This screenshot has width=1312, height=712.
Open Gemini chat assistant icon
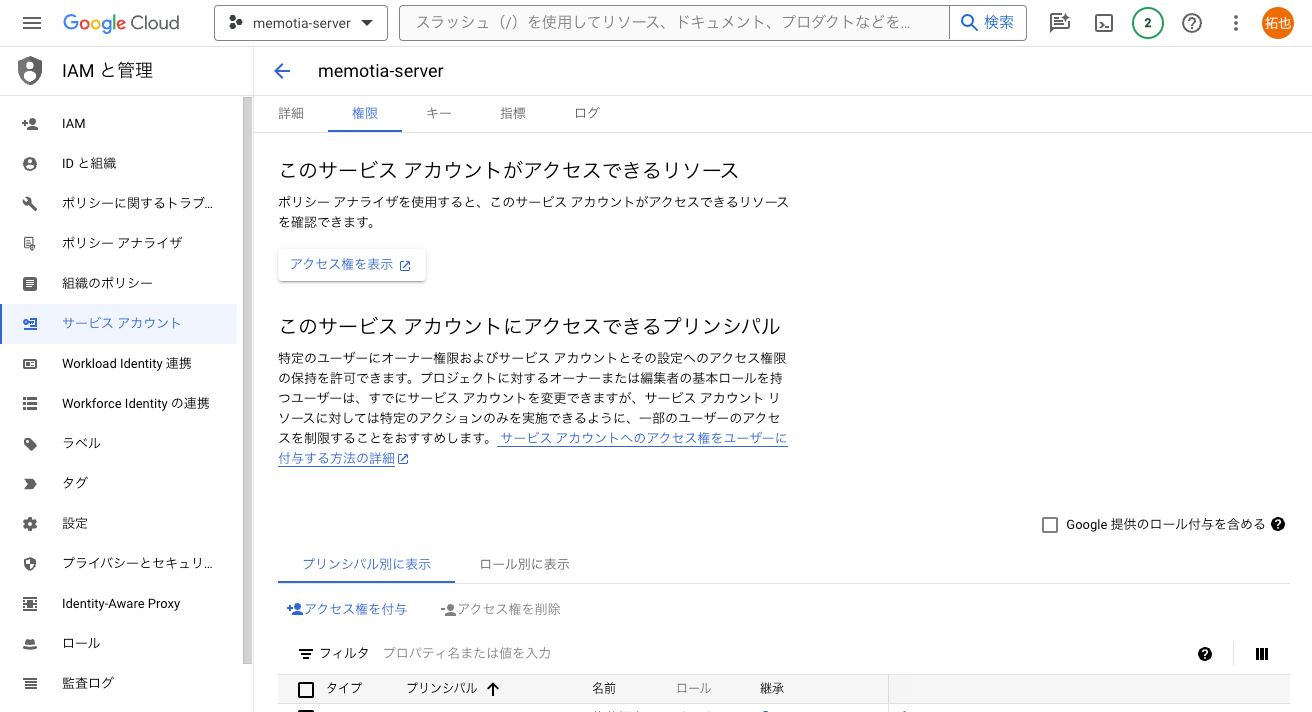click(1060, 23)
